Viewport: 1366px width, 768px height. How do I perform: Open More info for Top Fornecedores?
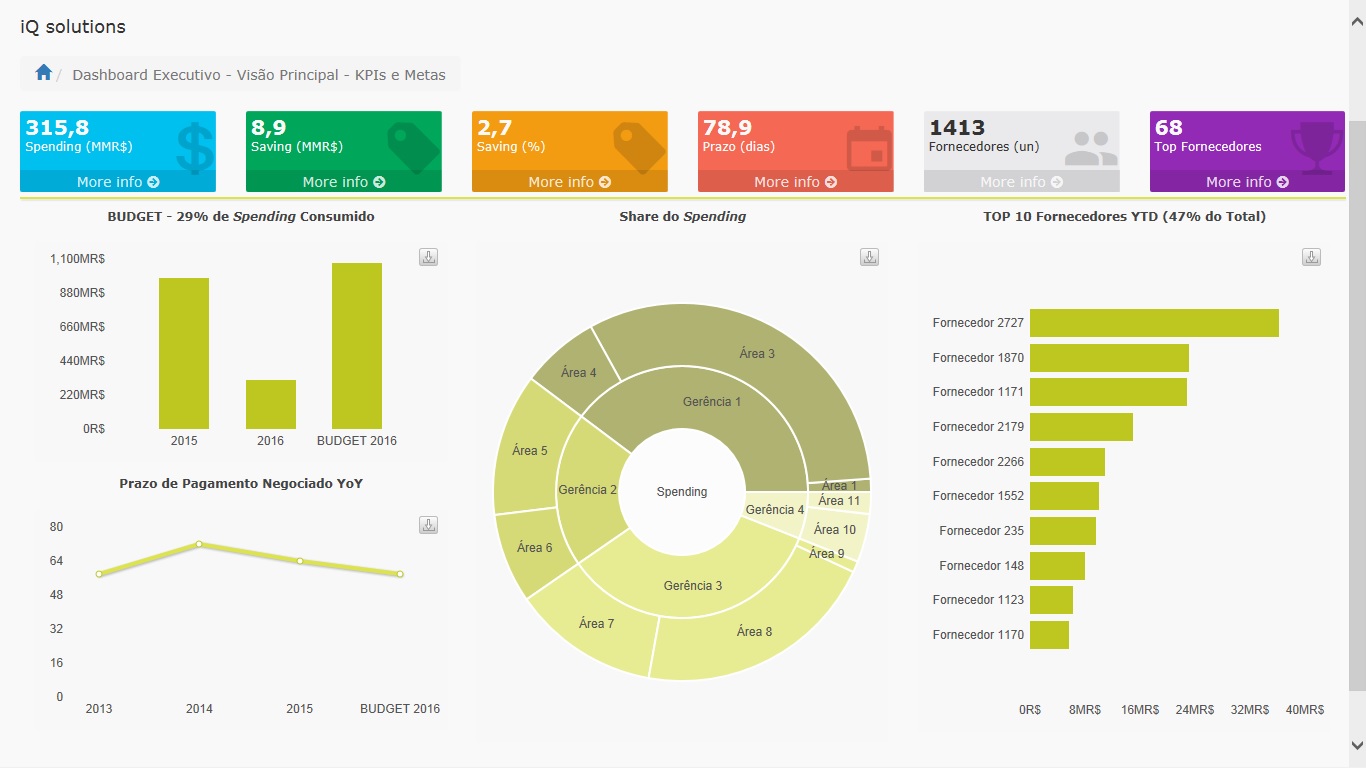pyautogui.click(x=1247, y=182)
